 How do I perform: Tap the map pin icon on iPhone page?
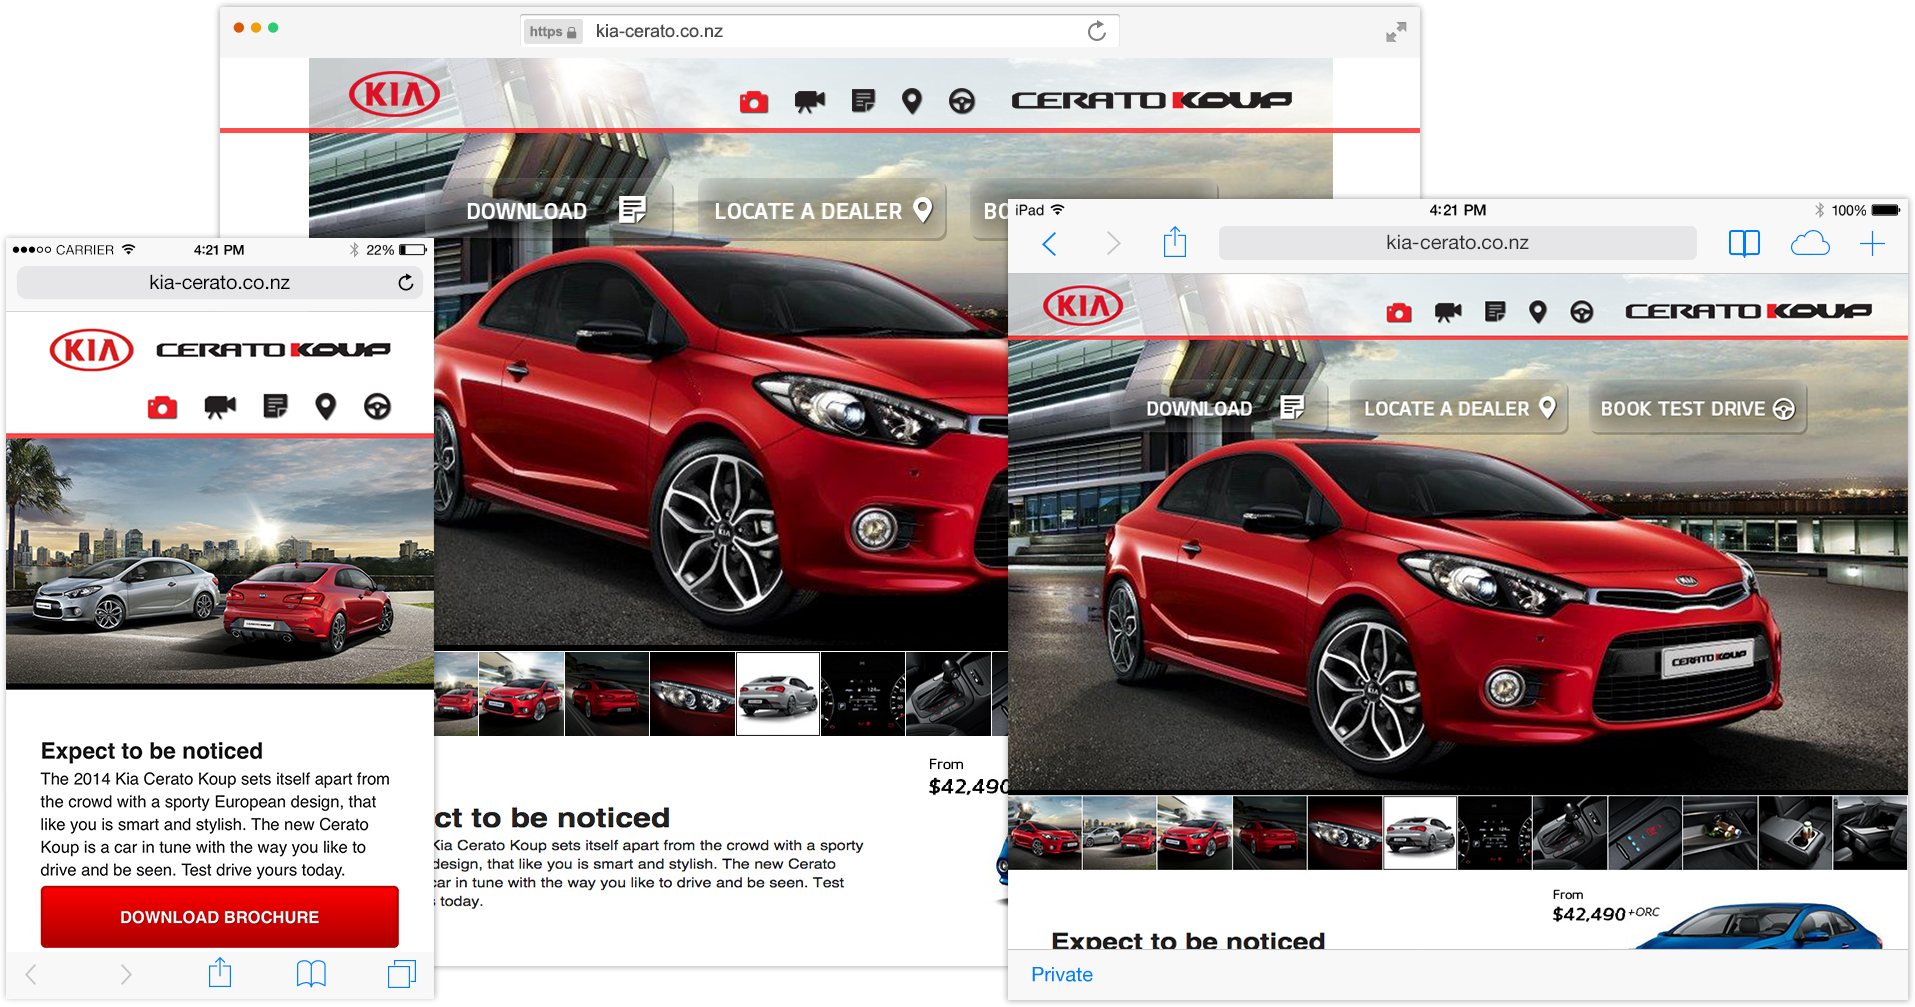pos(325,407)
